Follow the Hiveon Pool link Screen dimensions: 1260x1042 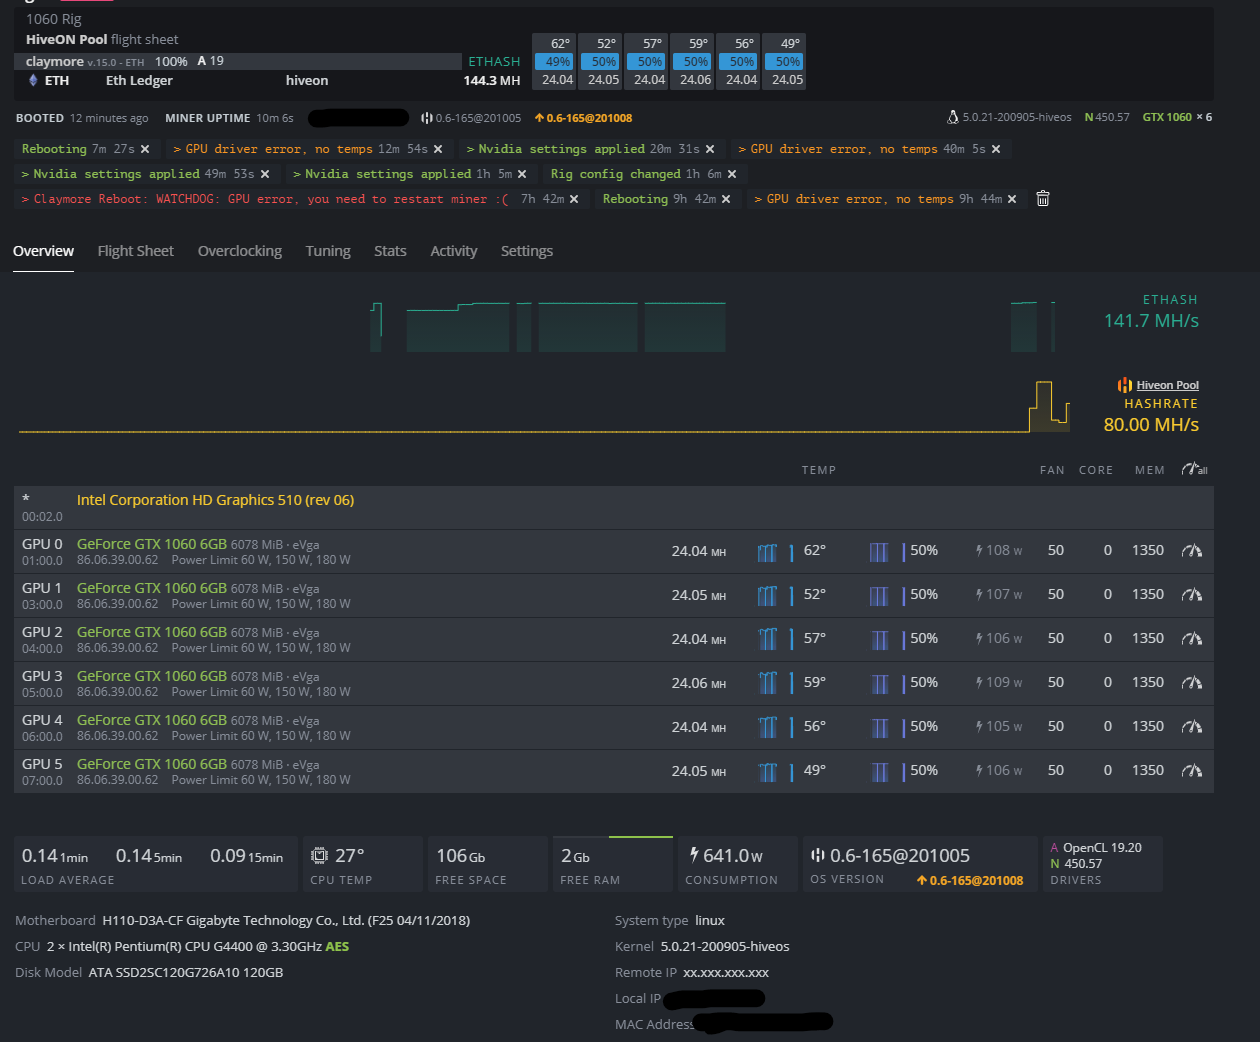click(1167, 385)
